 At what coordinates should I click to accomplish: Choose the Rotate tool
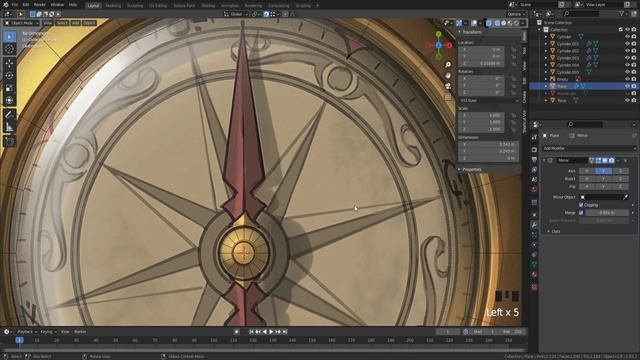coord(9,76)
